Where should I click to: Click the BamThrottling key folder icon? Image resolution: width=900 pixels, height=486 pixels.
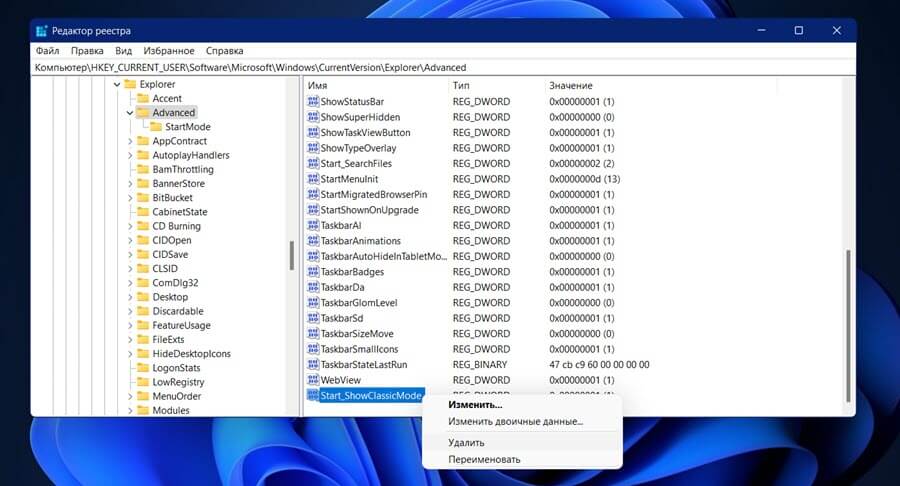[143, 169]
